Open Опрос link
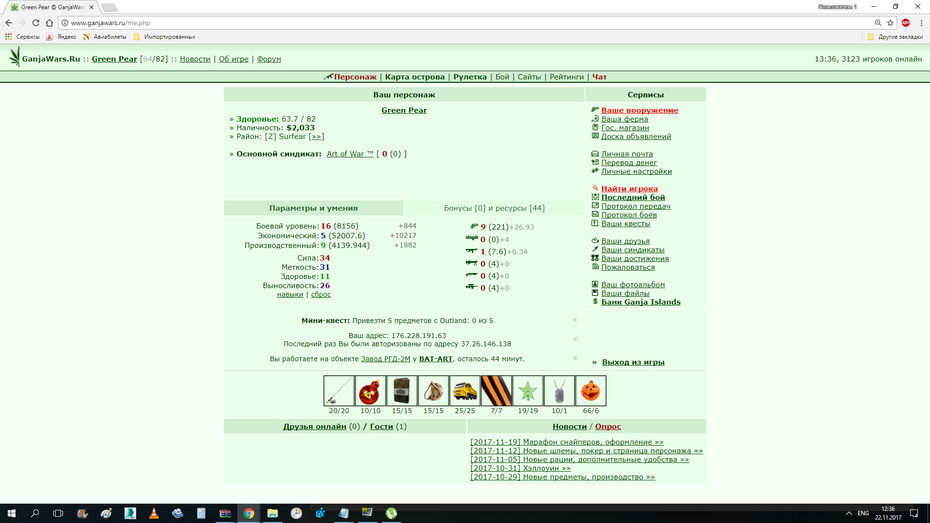Screen dimensions: 930x523 coord(608,426)
